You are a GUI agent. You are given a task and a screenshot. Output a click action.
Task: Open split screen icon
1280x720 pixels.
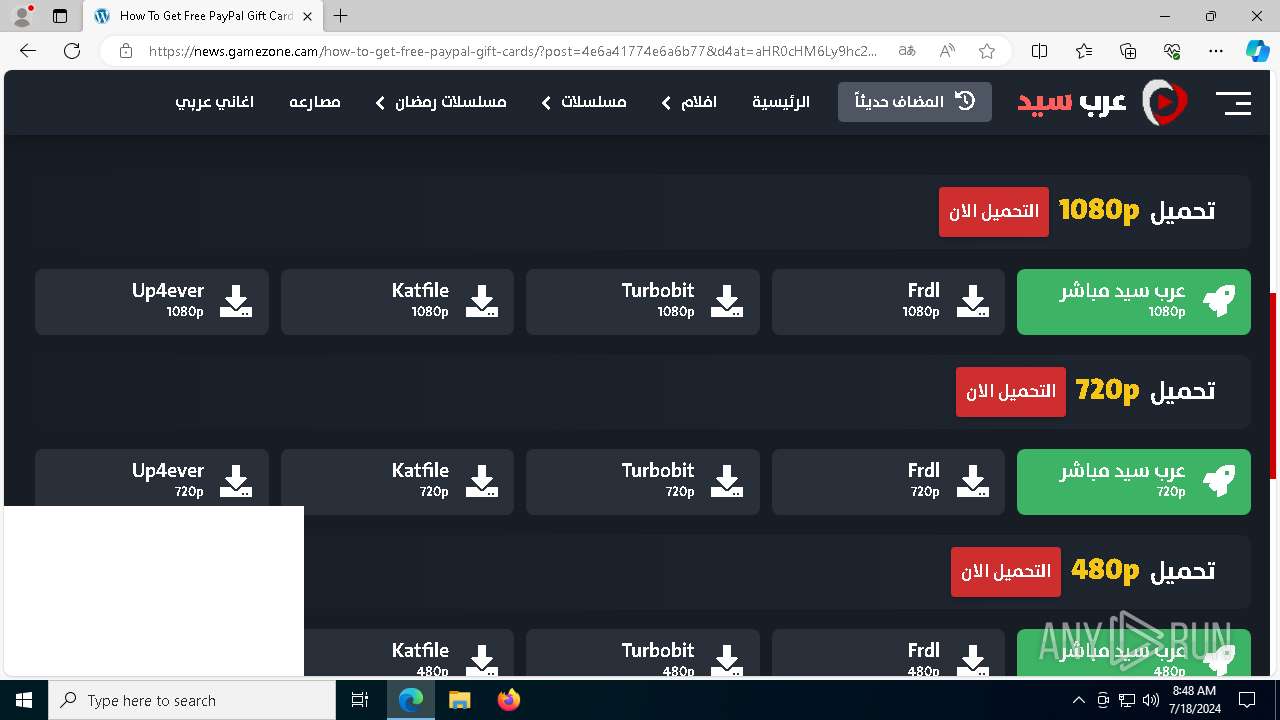coord(1040,51)
